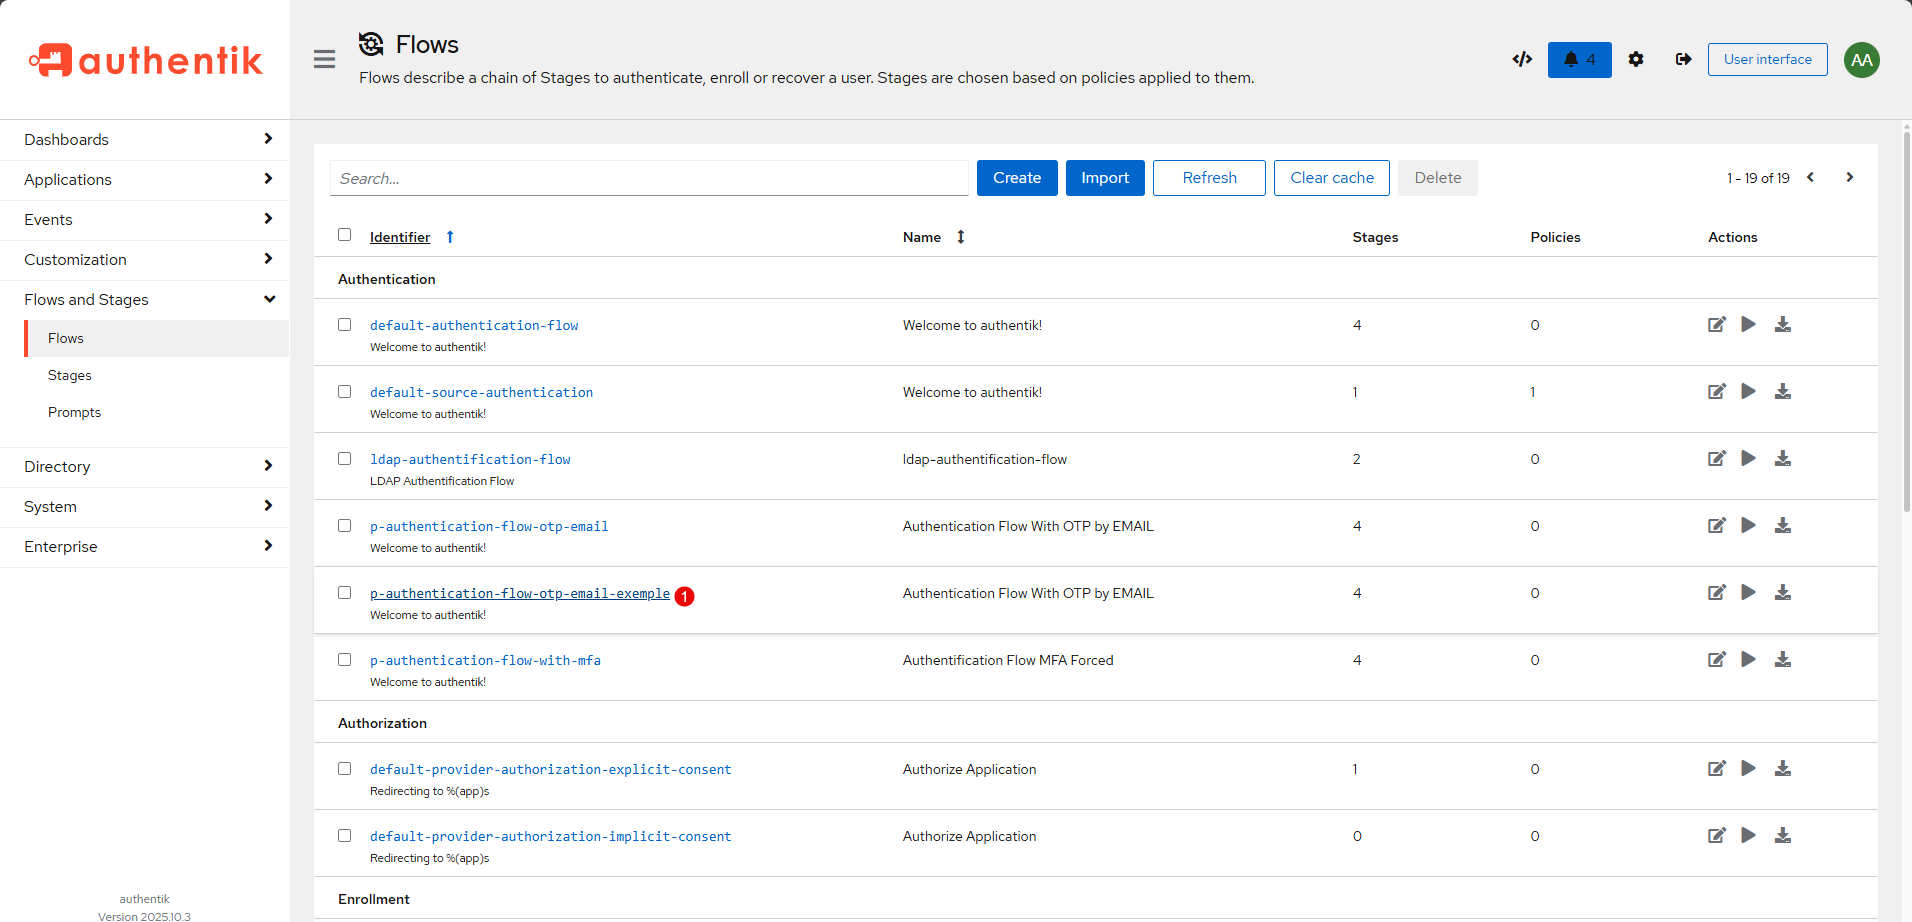
Task: Focus the Search input field
Action: pyautogui.click(x=648, y=178)
